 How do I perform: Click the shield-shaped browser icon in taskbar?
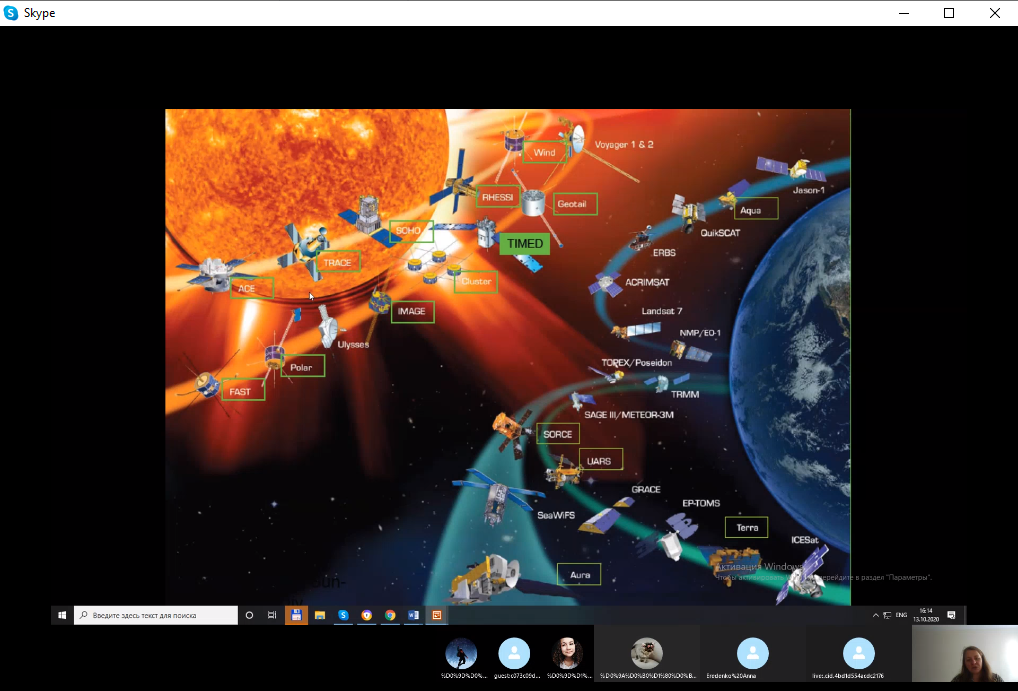[x=367, y=615]
